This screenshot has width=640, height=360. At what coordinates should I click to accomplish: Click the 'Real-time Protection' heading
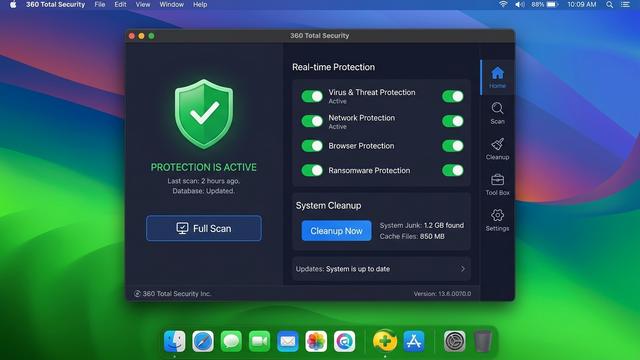coord(333,67)
